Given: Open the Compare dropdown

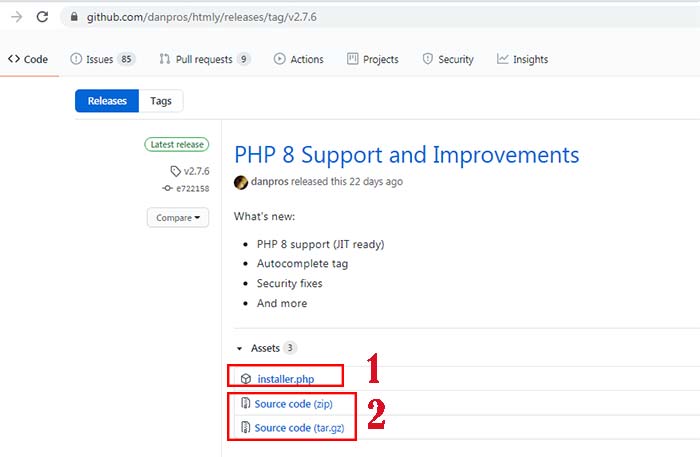Looking at the screenshot, I should (178, 218).
